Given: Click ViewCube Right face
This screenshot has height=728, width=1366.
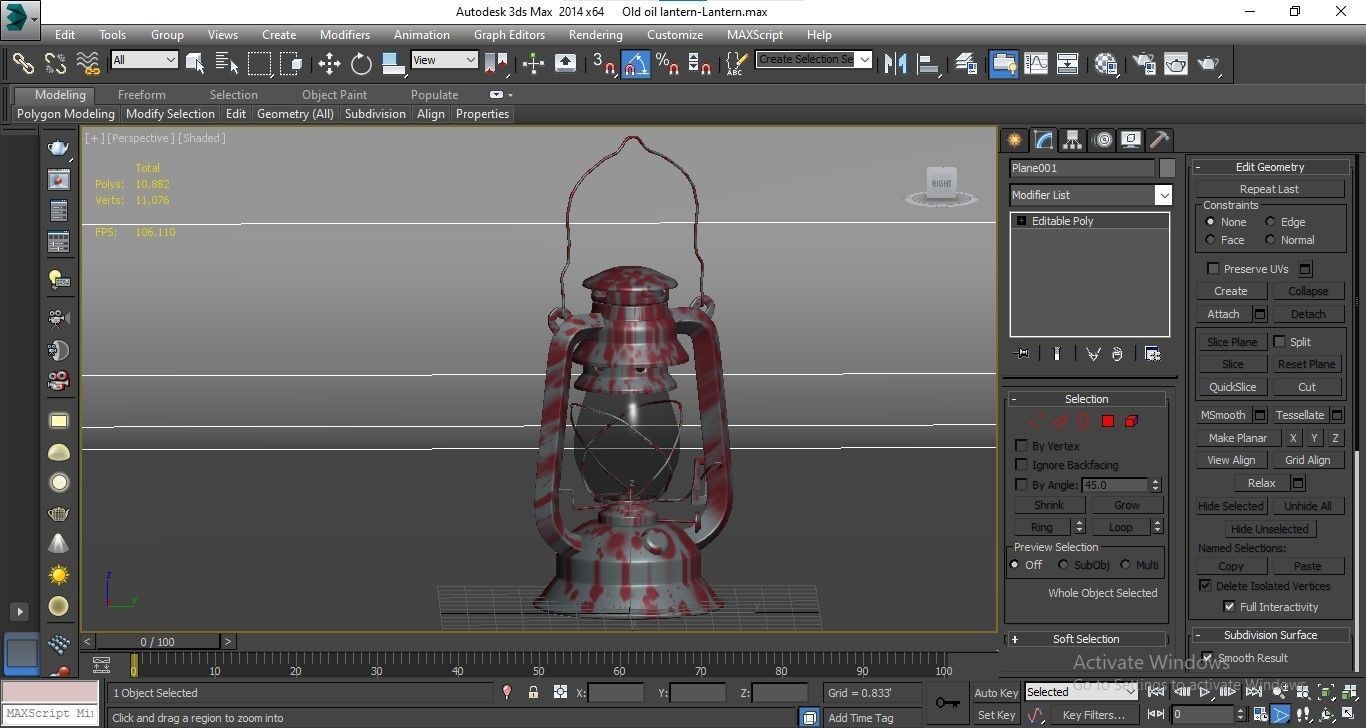Looking at the screenshot, I should [941, 183].
